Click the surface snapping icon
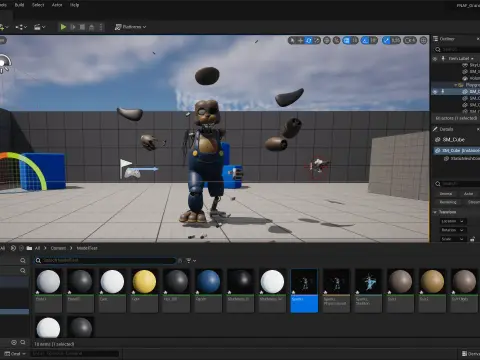This screenshot has width=480, height=360. tap(336, 40)
